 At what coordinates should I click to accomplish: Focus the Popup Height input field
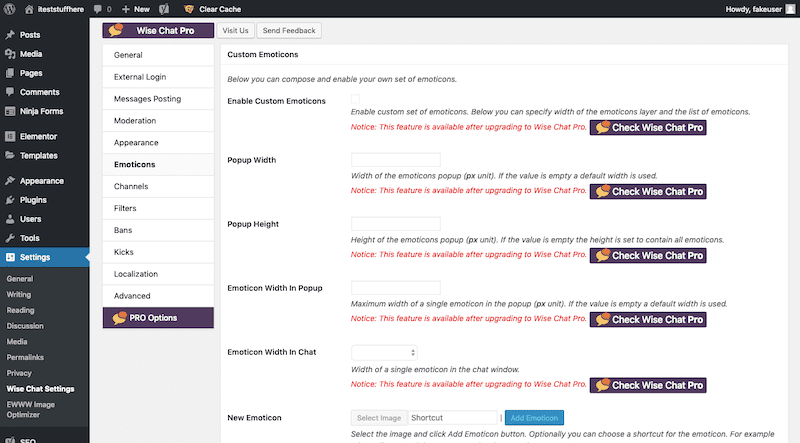[x=395, y=224]
